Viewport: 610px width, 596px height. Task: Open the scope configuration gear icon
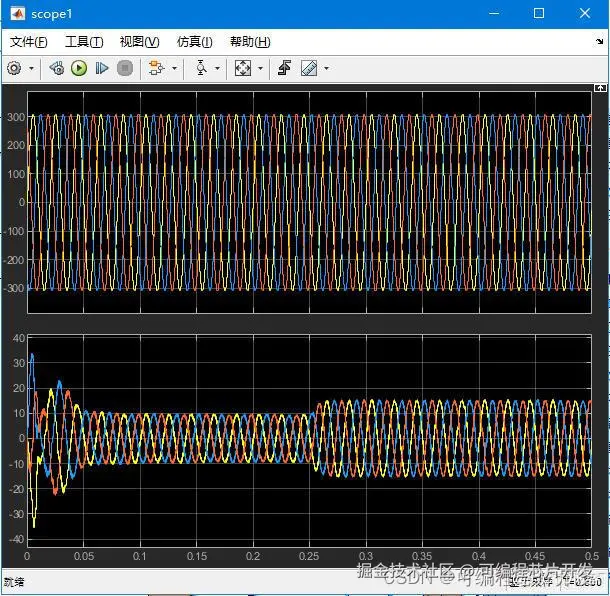[14, 68]
